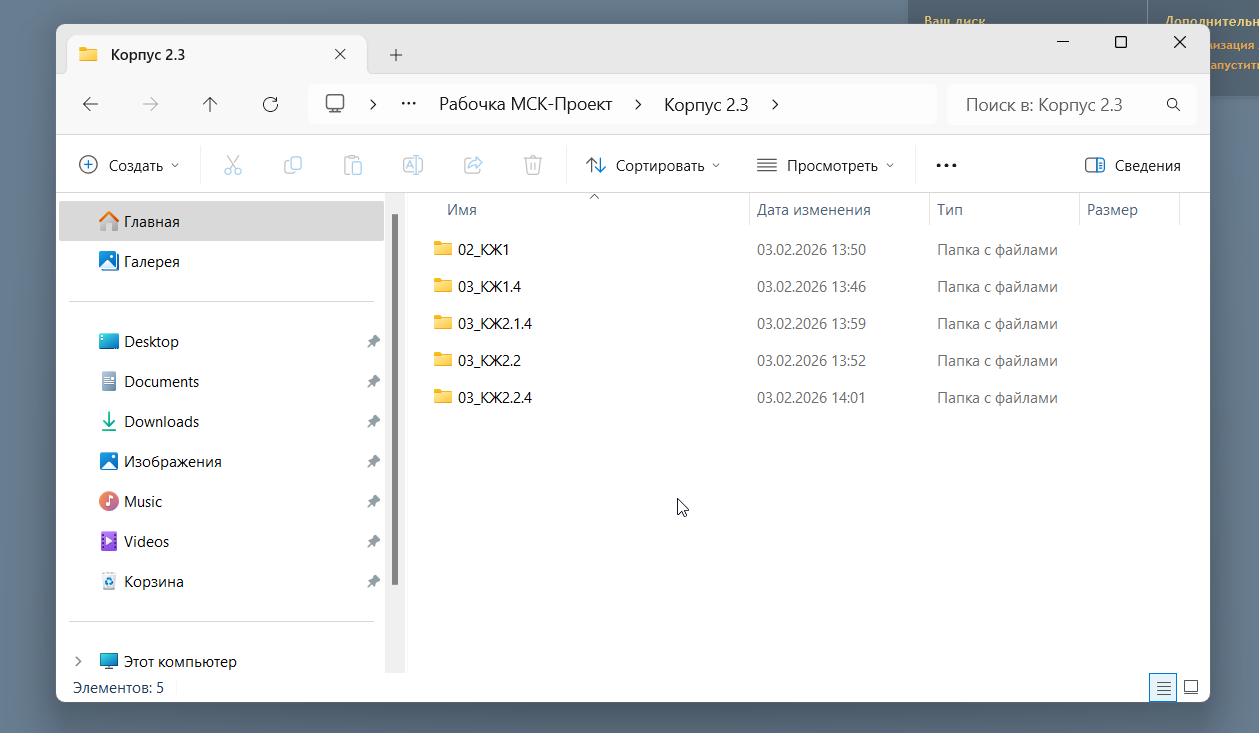This screenshot has height=733, width=1259.
Task: Click the Cut scissors icon
Action: pos(233,165)
